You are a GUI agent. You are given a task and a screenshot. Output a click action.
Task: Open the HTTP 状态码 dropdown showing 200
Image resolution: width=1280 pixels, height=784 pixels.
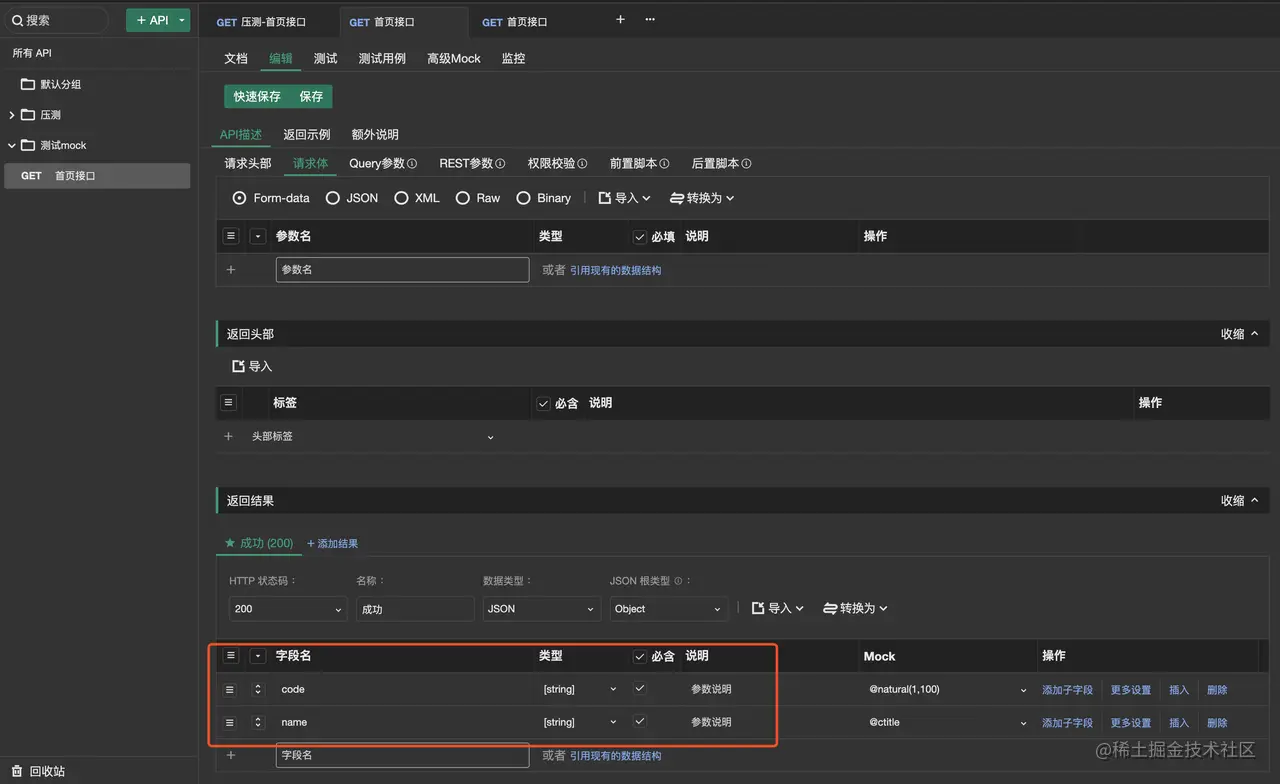pyautogui.click(x=287, y=609)
